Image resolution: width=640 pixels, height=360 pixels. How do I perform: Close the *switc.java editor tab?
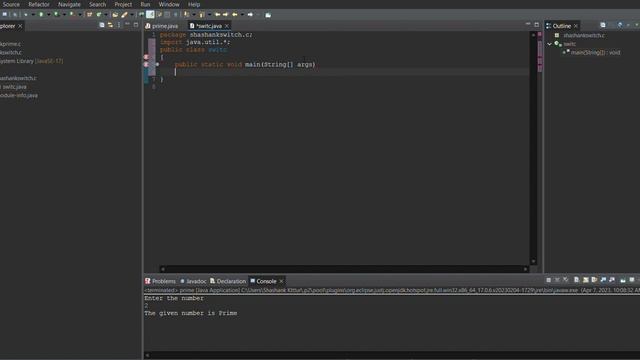coord(227,26)
